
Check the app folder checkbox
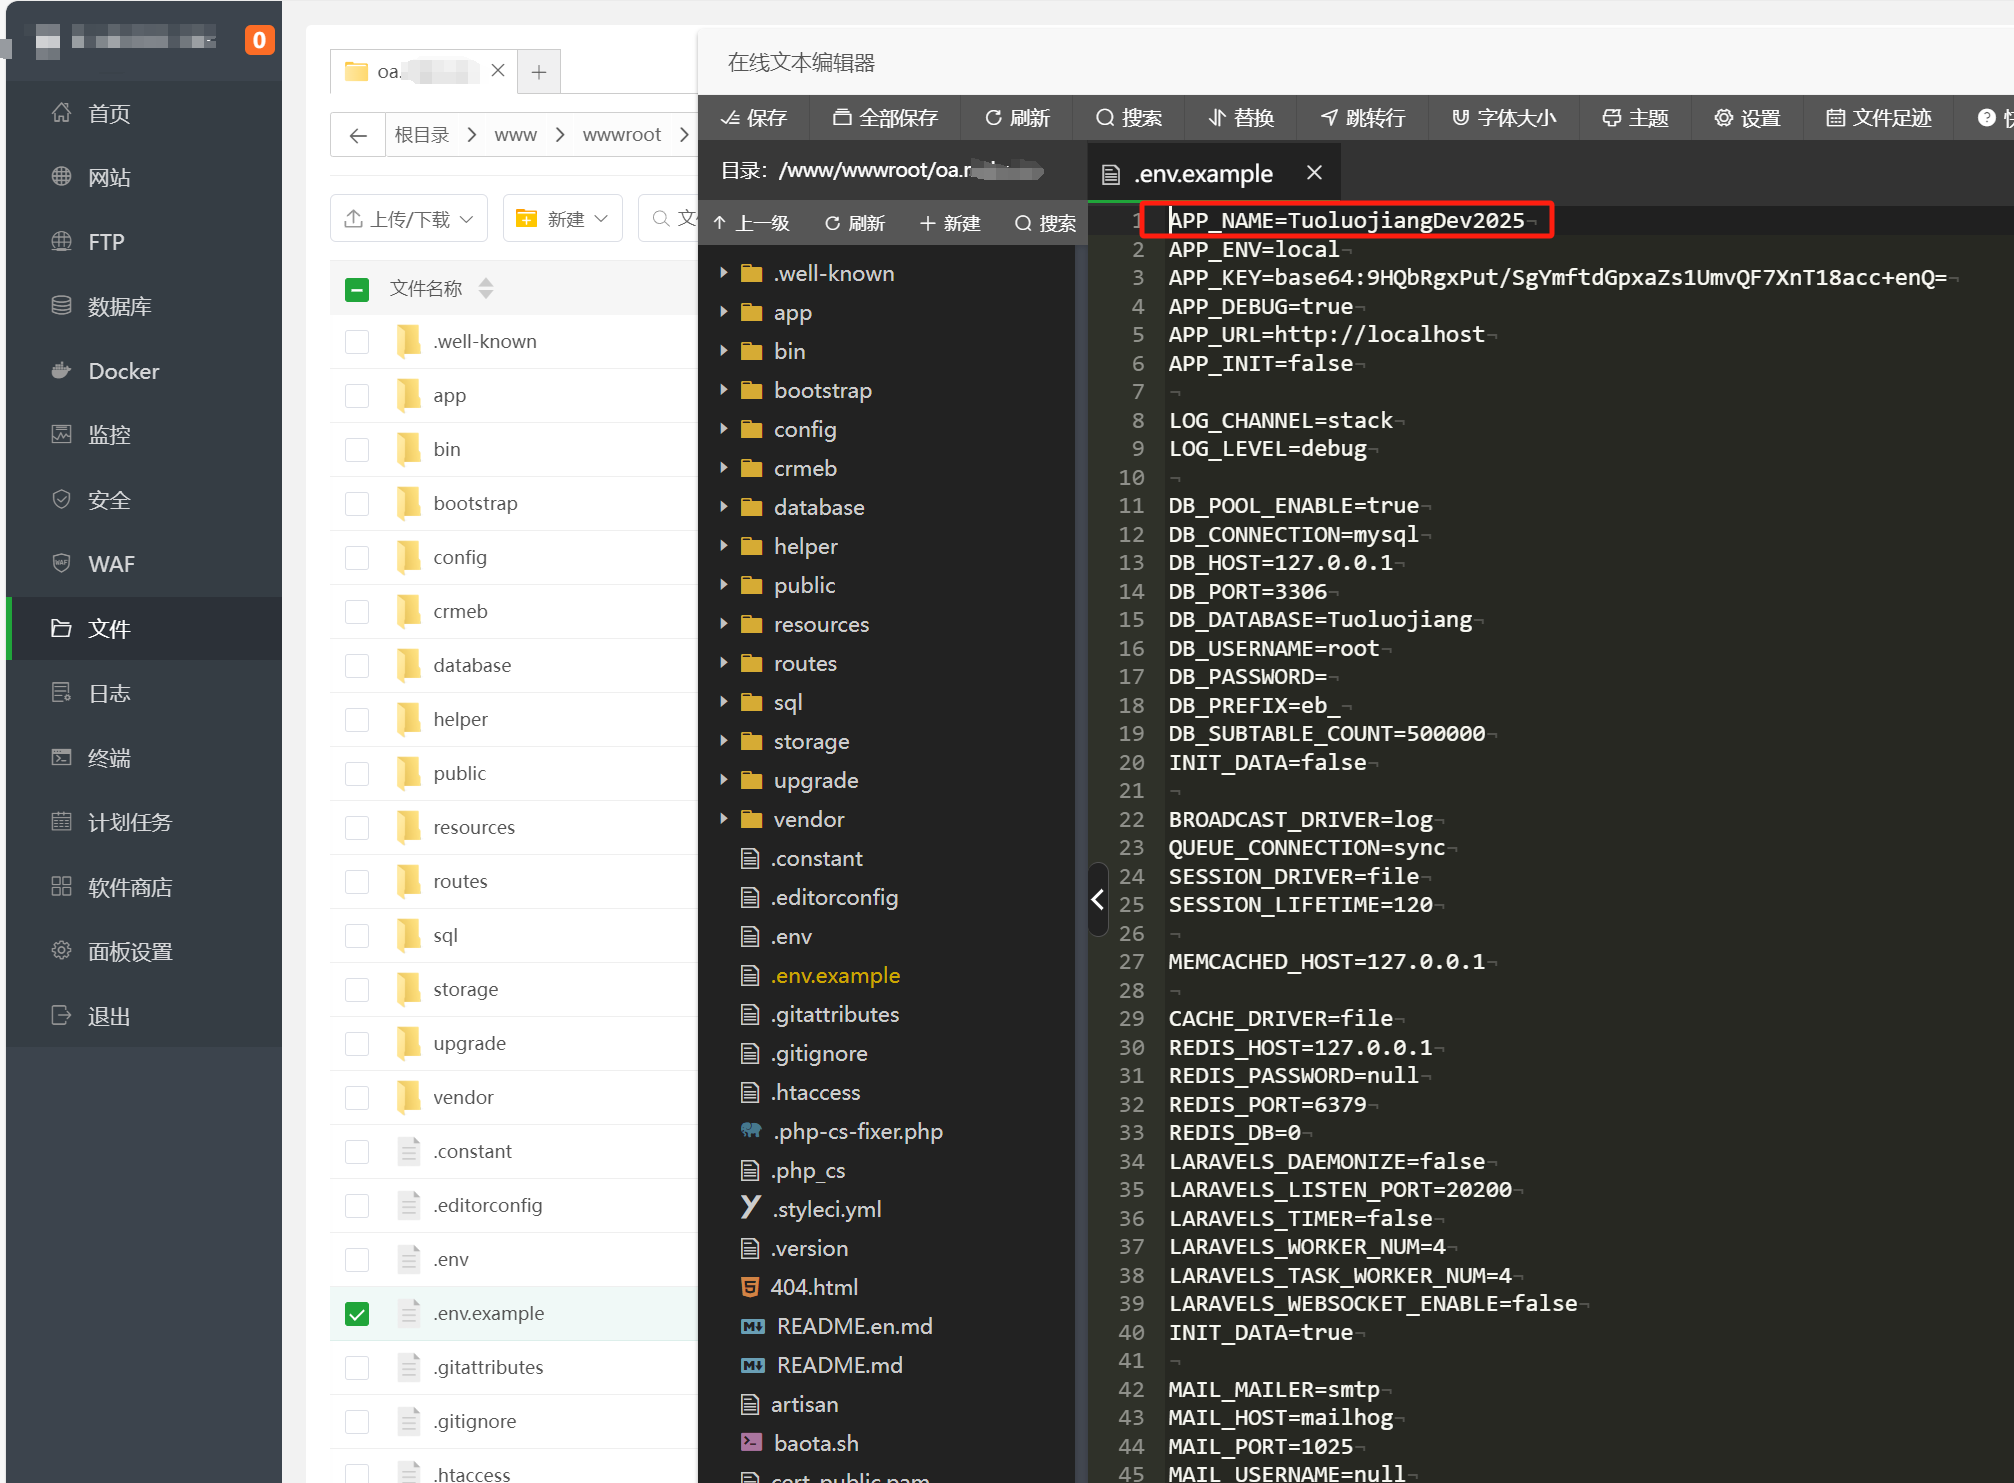point(357,396)
